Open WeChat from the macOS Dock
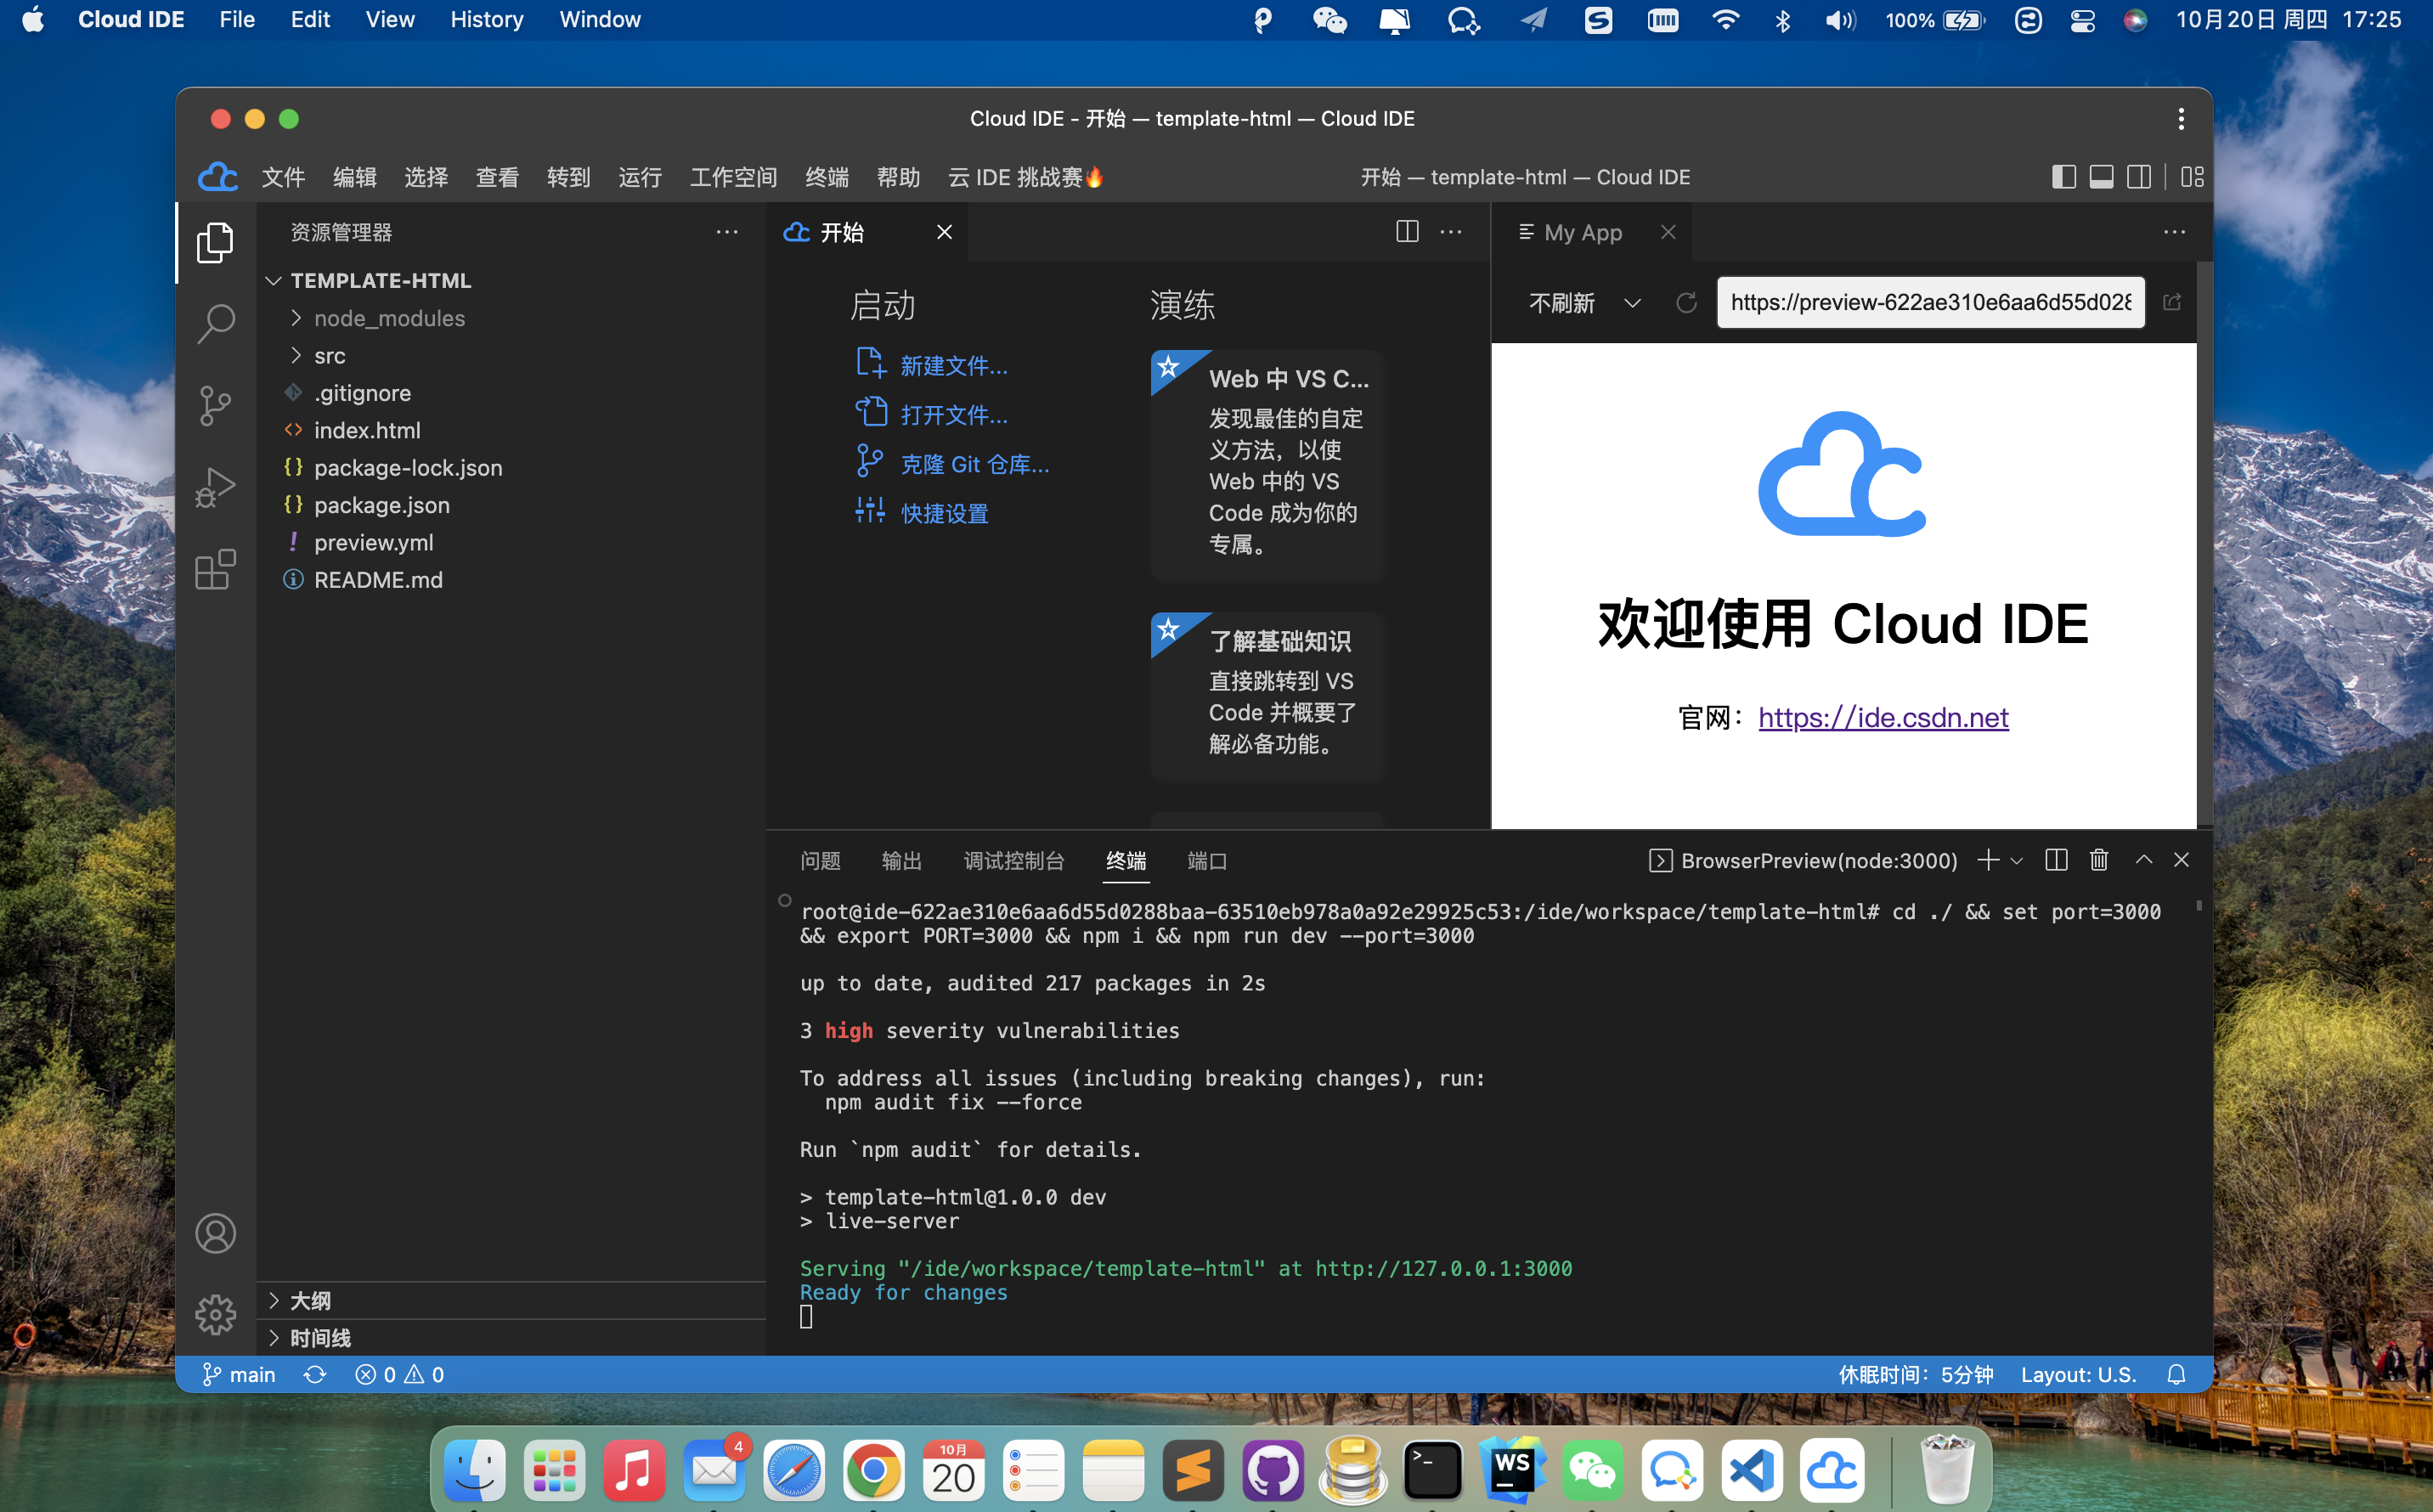The width and height of the screenshot is (2433, 1512). pos(1592,1471)
